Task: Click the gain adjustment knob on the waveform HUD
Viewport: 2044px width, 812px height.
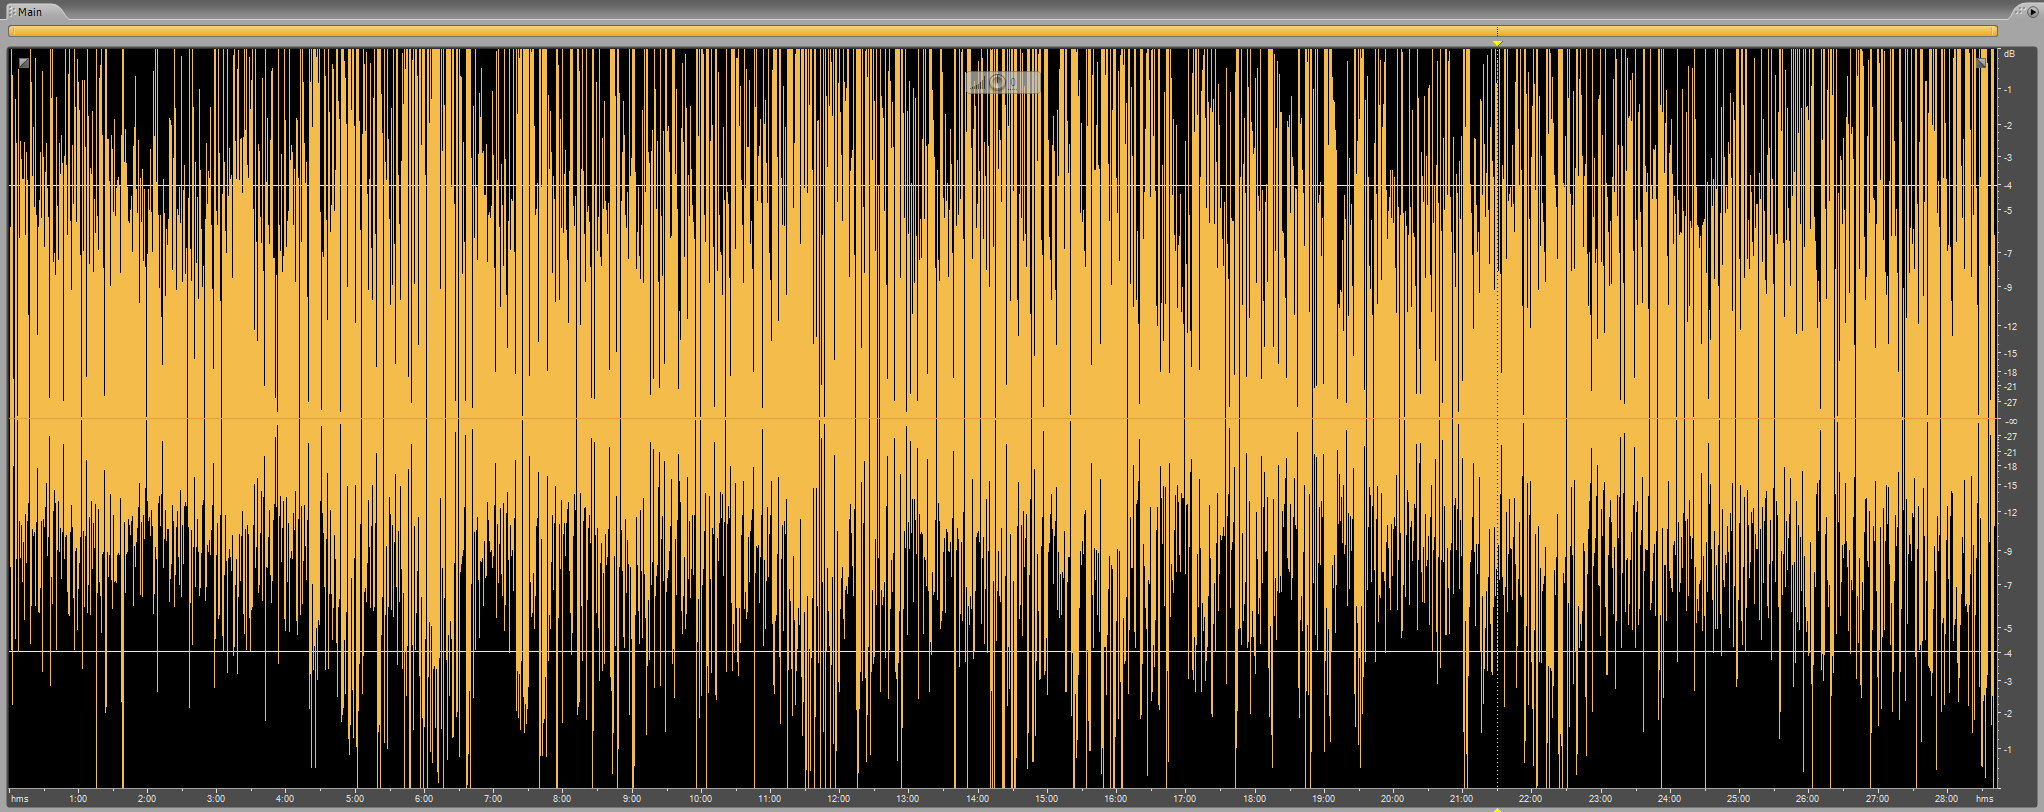Action: click(997, 82)
